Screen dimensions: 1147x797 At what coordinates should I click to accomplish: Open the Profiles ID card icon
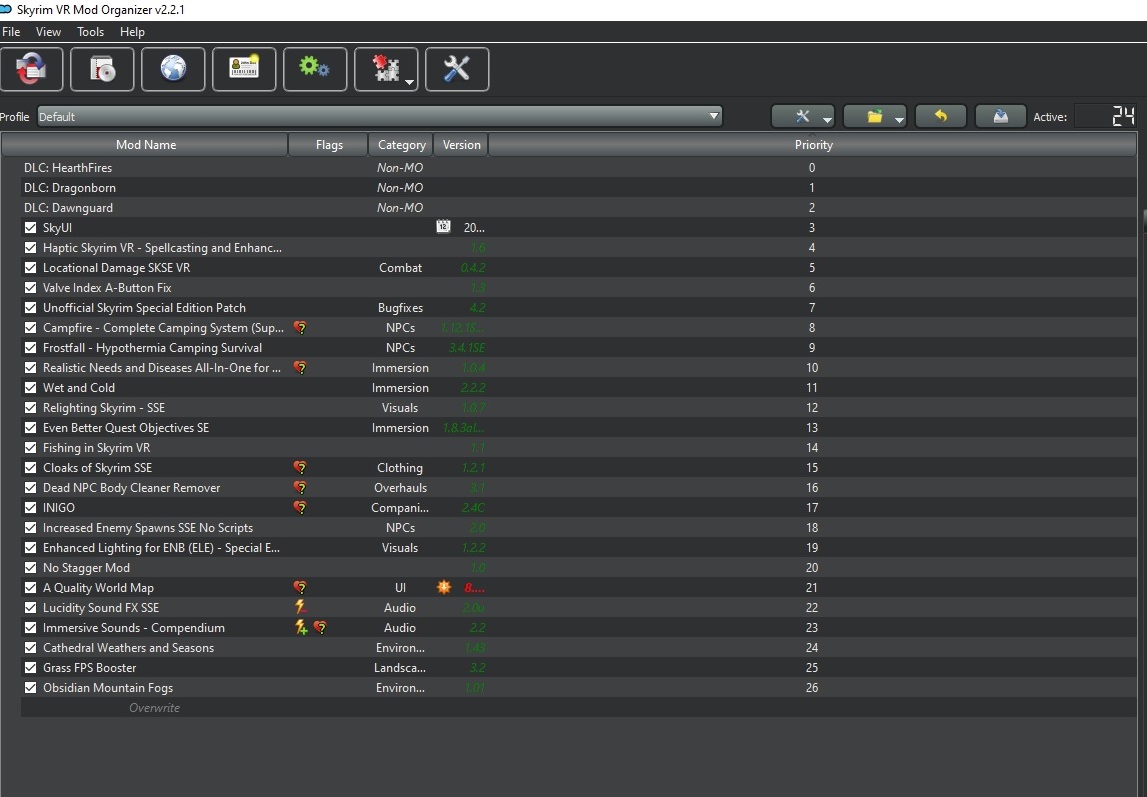click(x=244, y=69)
